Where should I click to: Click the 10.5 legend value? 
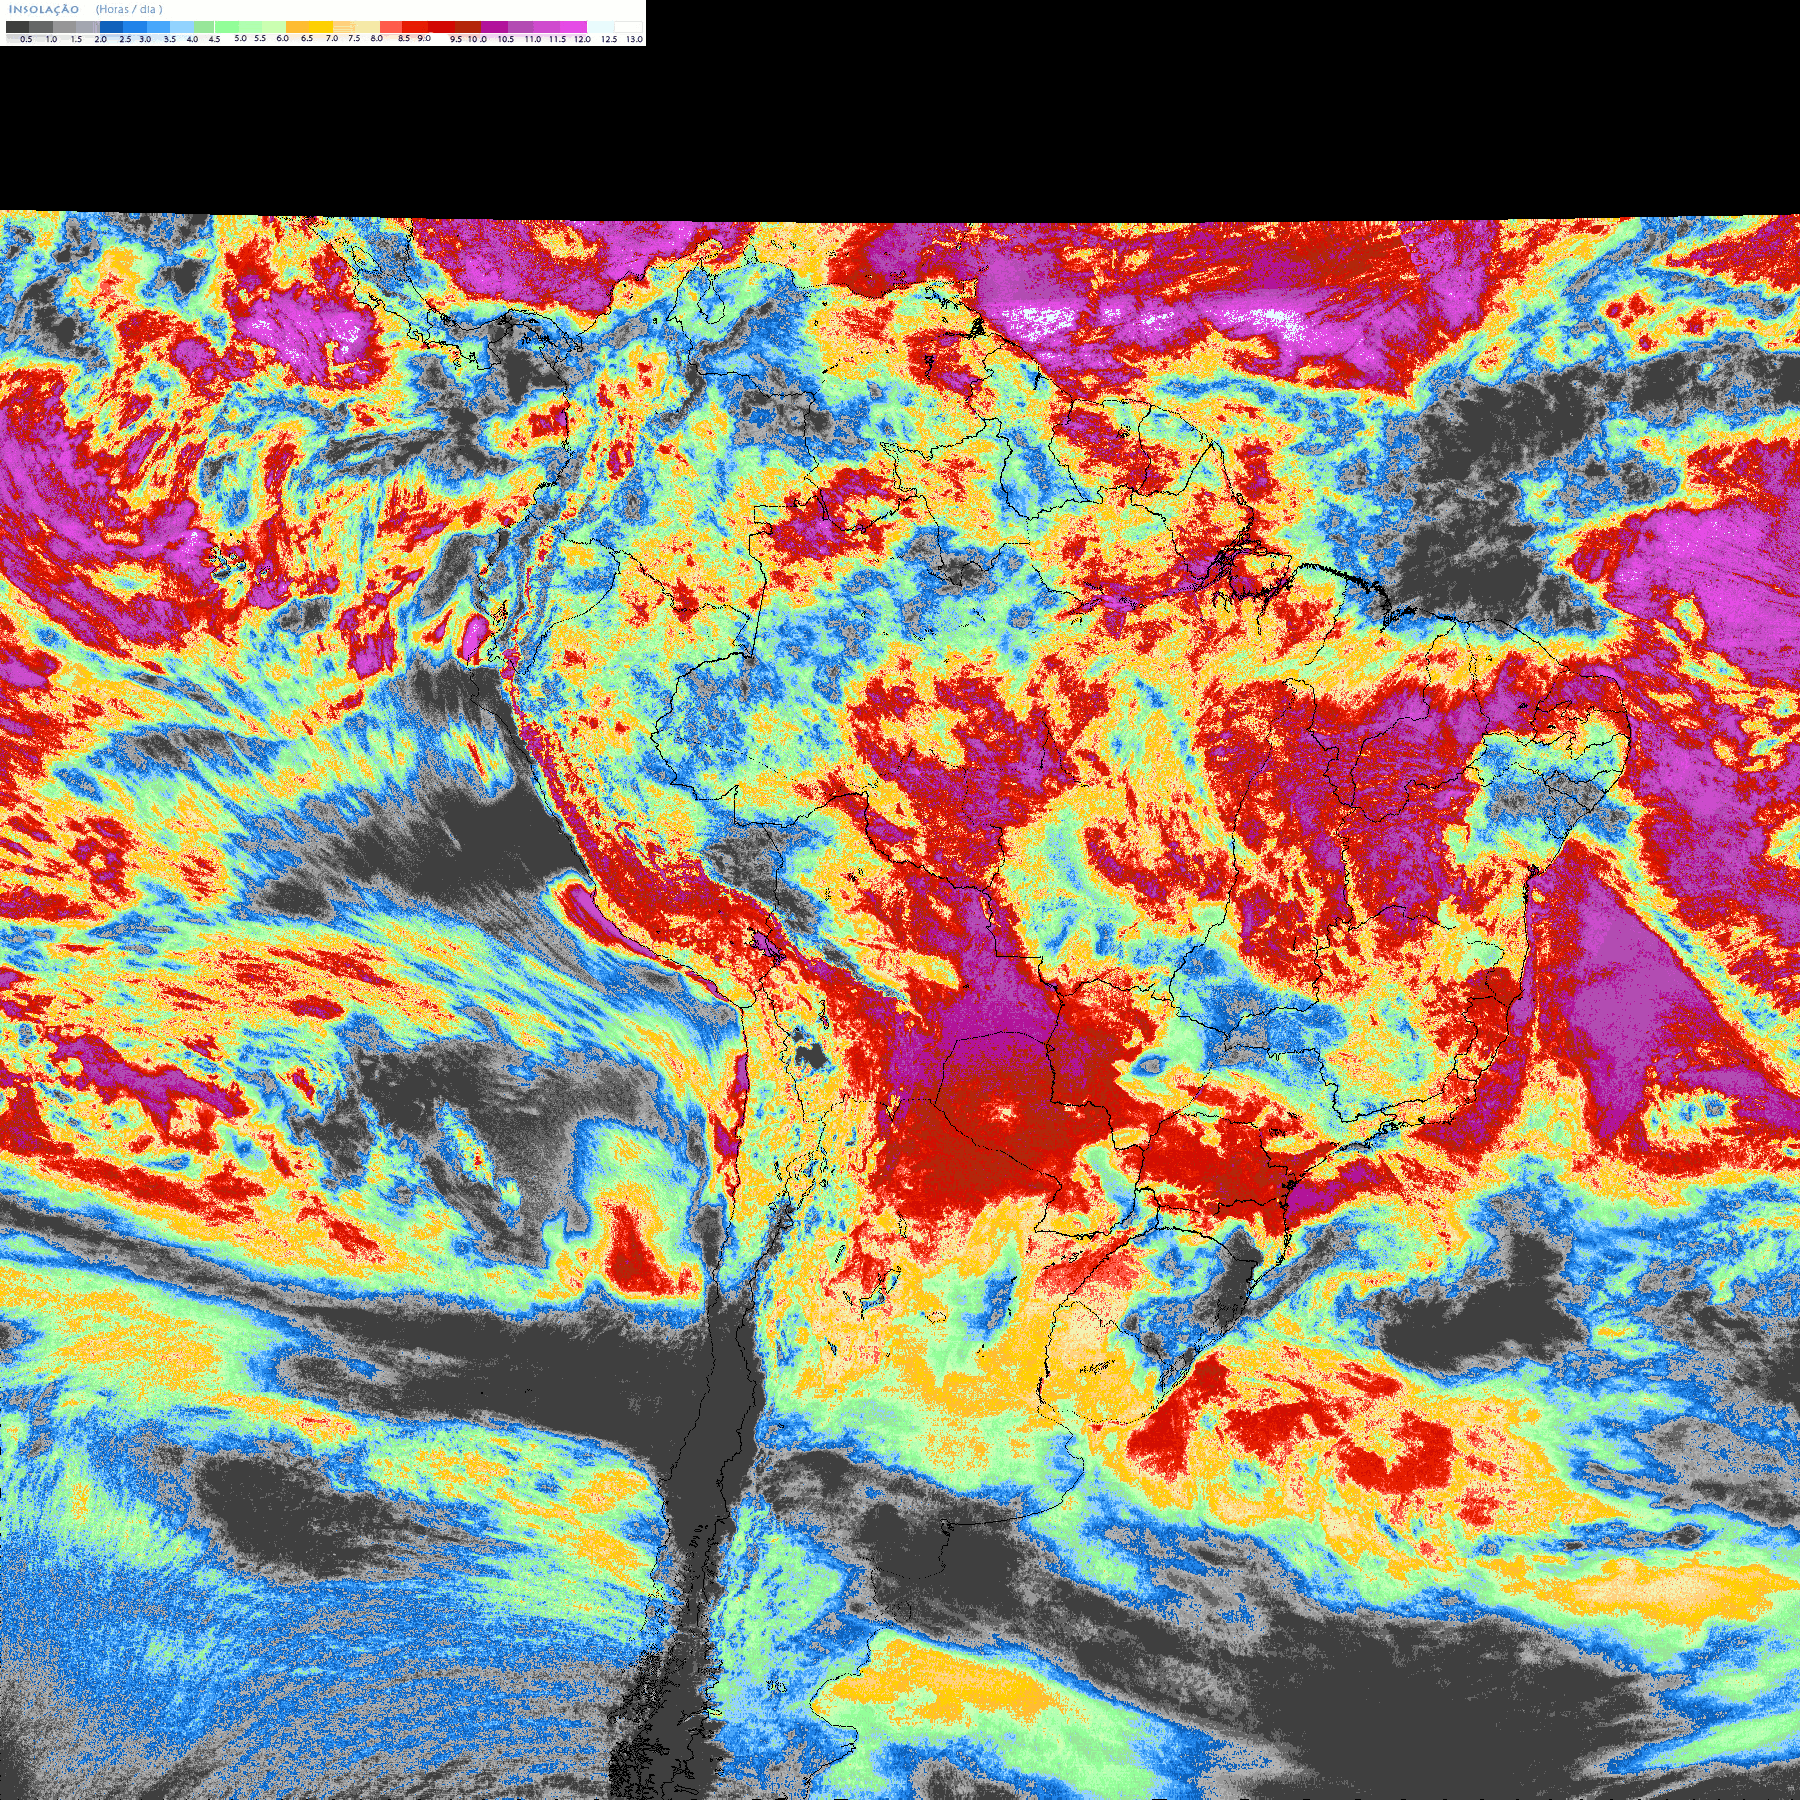point(506,39)
